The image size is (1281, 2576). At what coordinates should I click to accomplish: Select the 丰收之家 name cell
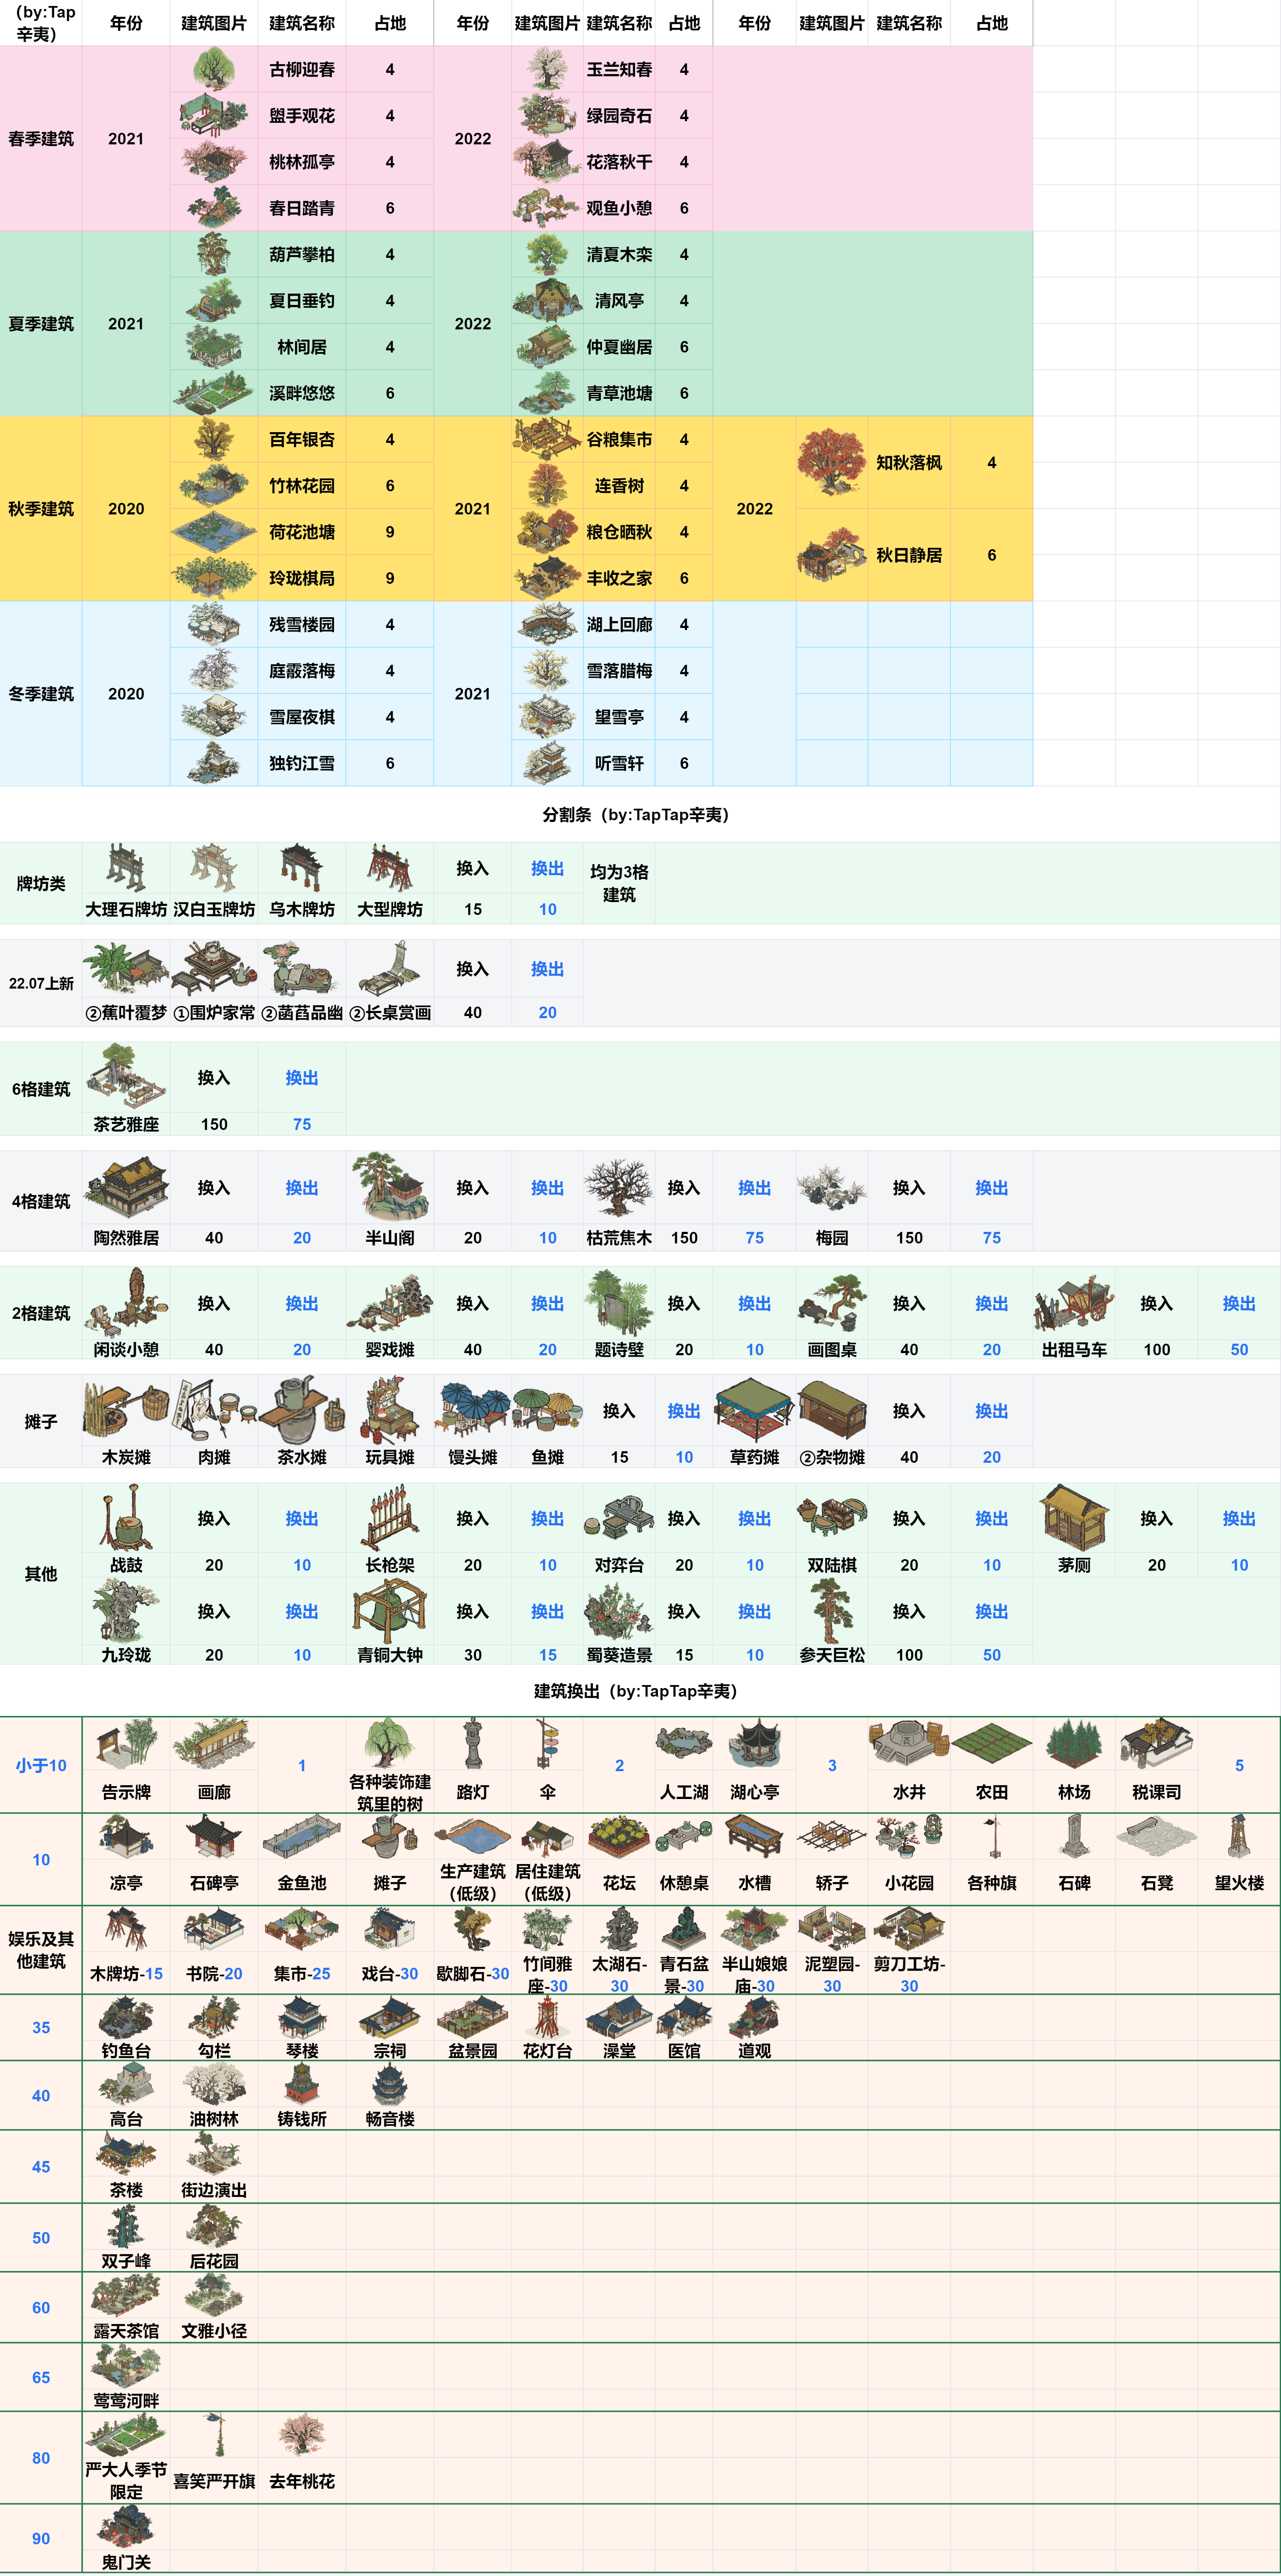[619, 577]
